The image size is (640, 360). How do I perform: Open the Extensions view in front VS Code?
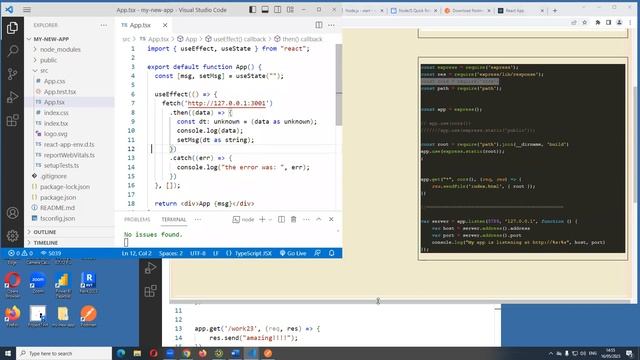(x=12, y=120)
